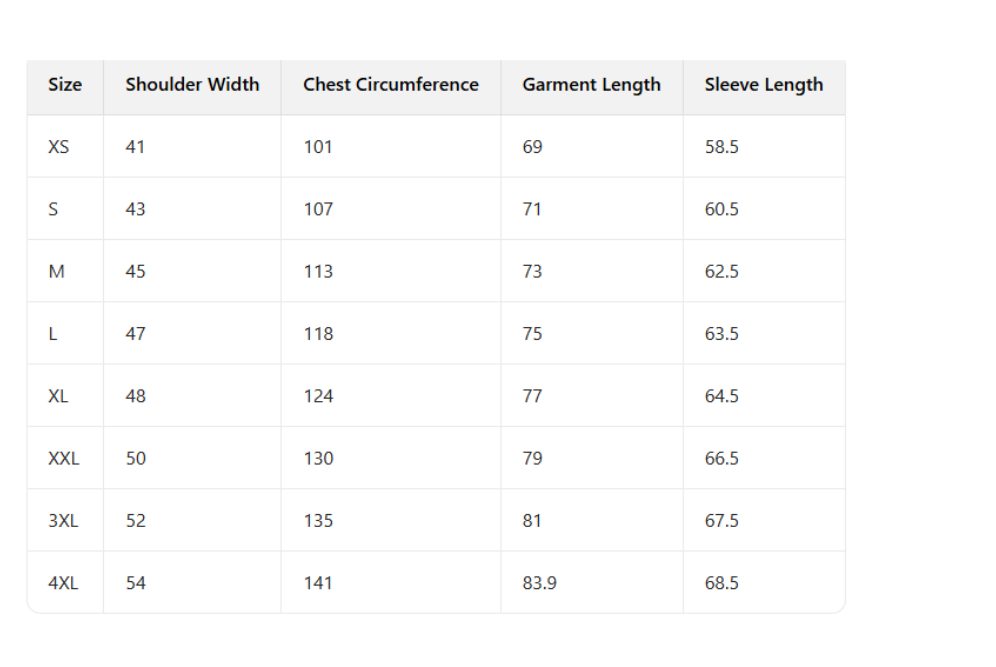
Task: Select the 3XL size cell
Action: [x=63, y=521]
